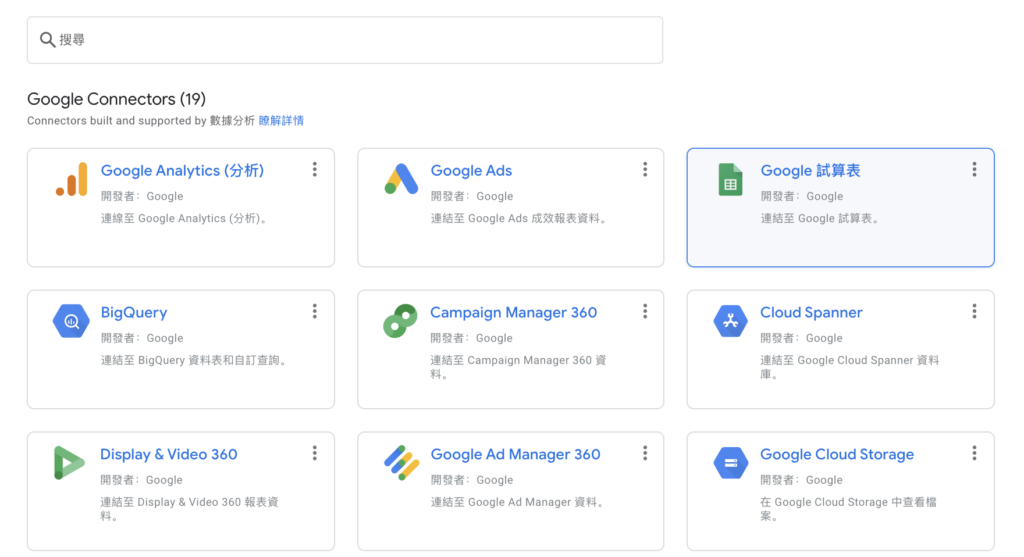The height and width of the screenshot is (557, 1024).
Task: Click the 瞭解詳情 learn more link
Action: click(281, 121)
